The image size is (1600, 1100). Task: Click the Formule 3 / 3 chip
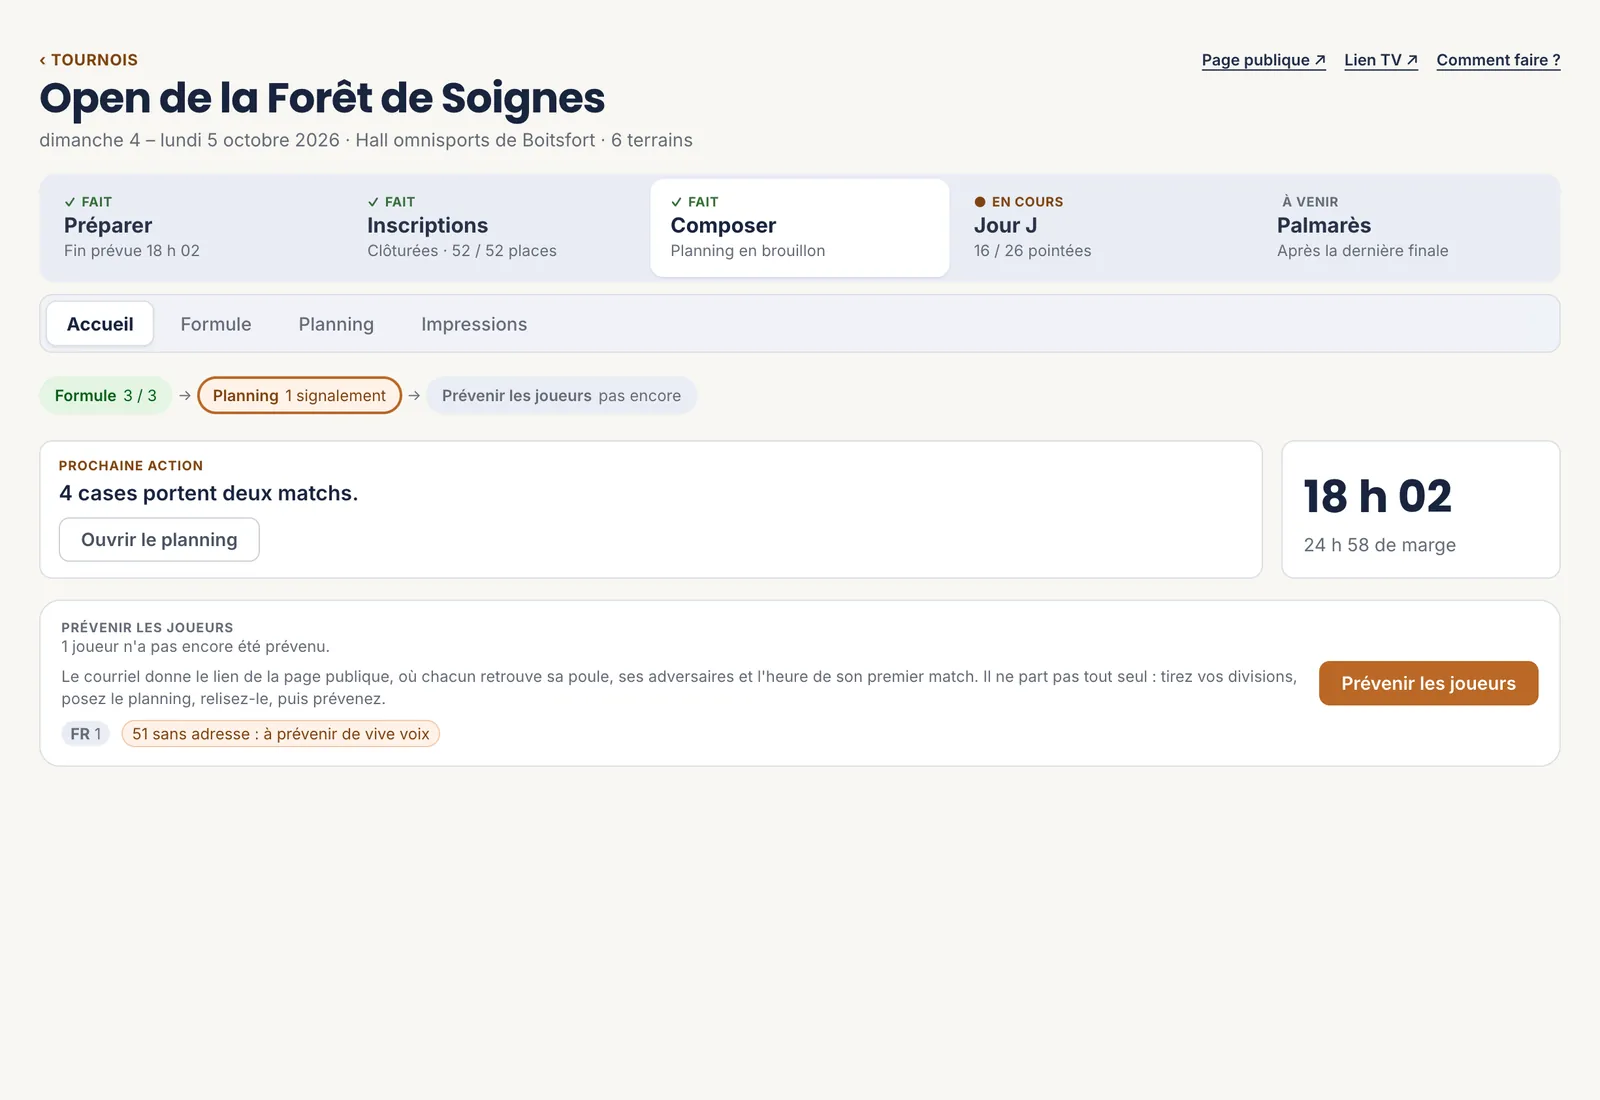click(x=106, y=395)
